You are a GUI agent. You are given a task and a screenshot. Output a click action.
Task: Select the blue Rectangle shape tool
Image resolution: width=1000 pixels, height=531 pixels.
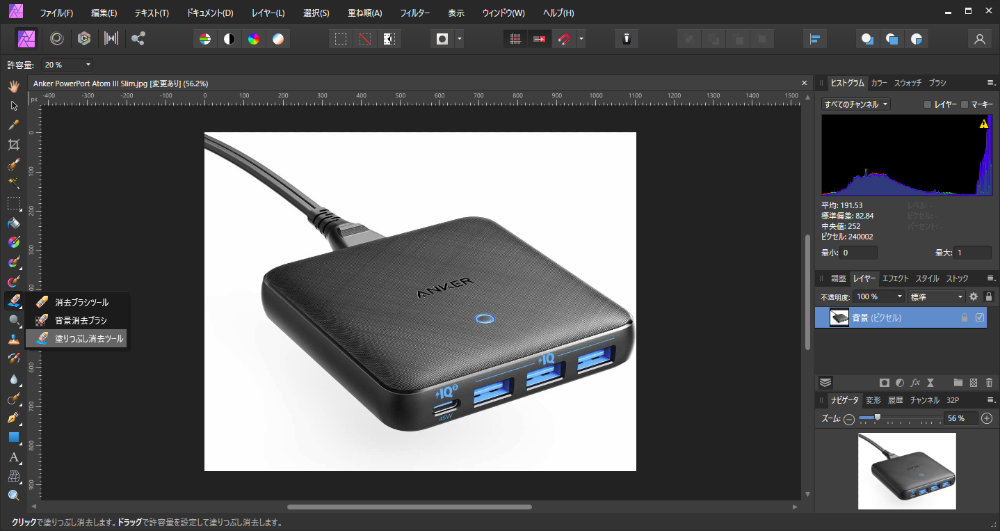(13, 437)
